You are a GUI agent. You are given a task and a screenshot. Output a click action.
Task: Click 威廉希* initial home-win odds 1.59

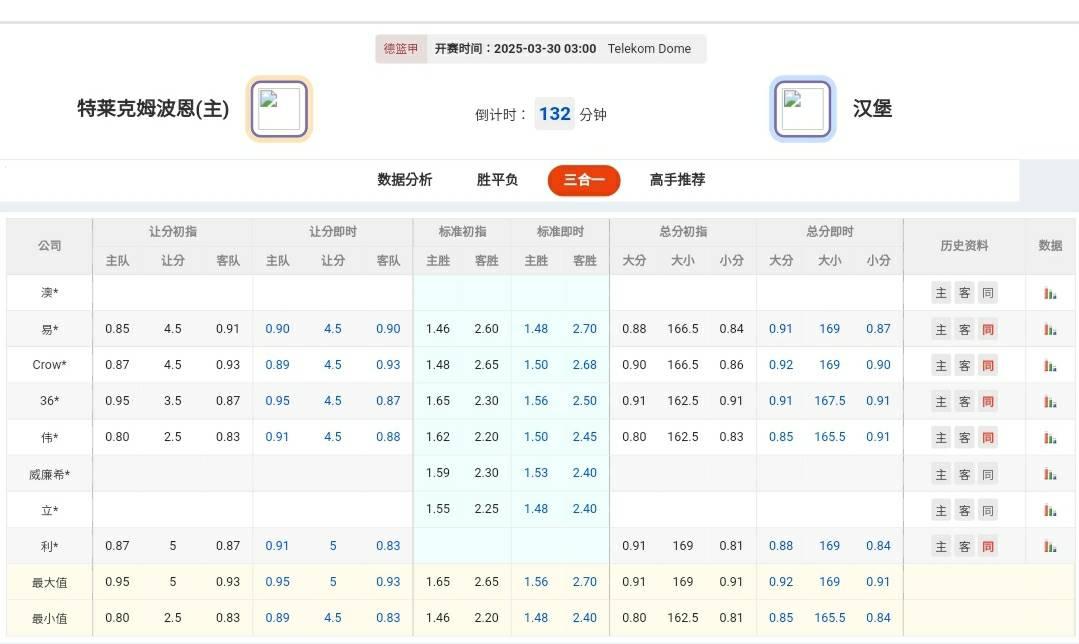pyautogui.click(x=438, y=473)
